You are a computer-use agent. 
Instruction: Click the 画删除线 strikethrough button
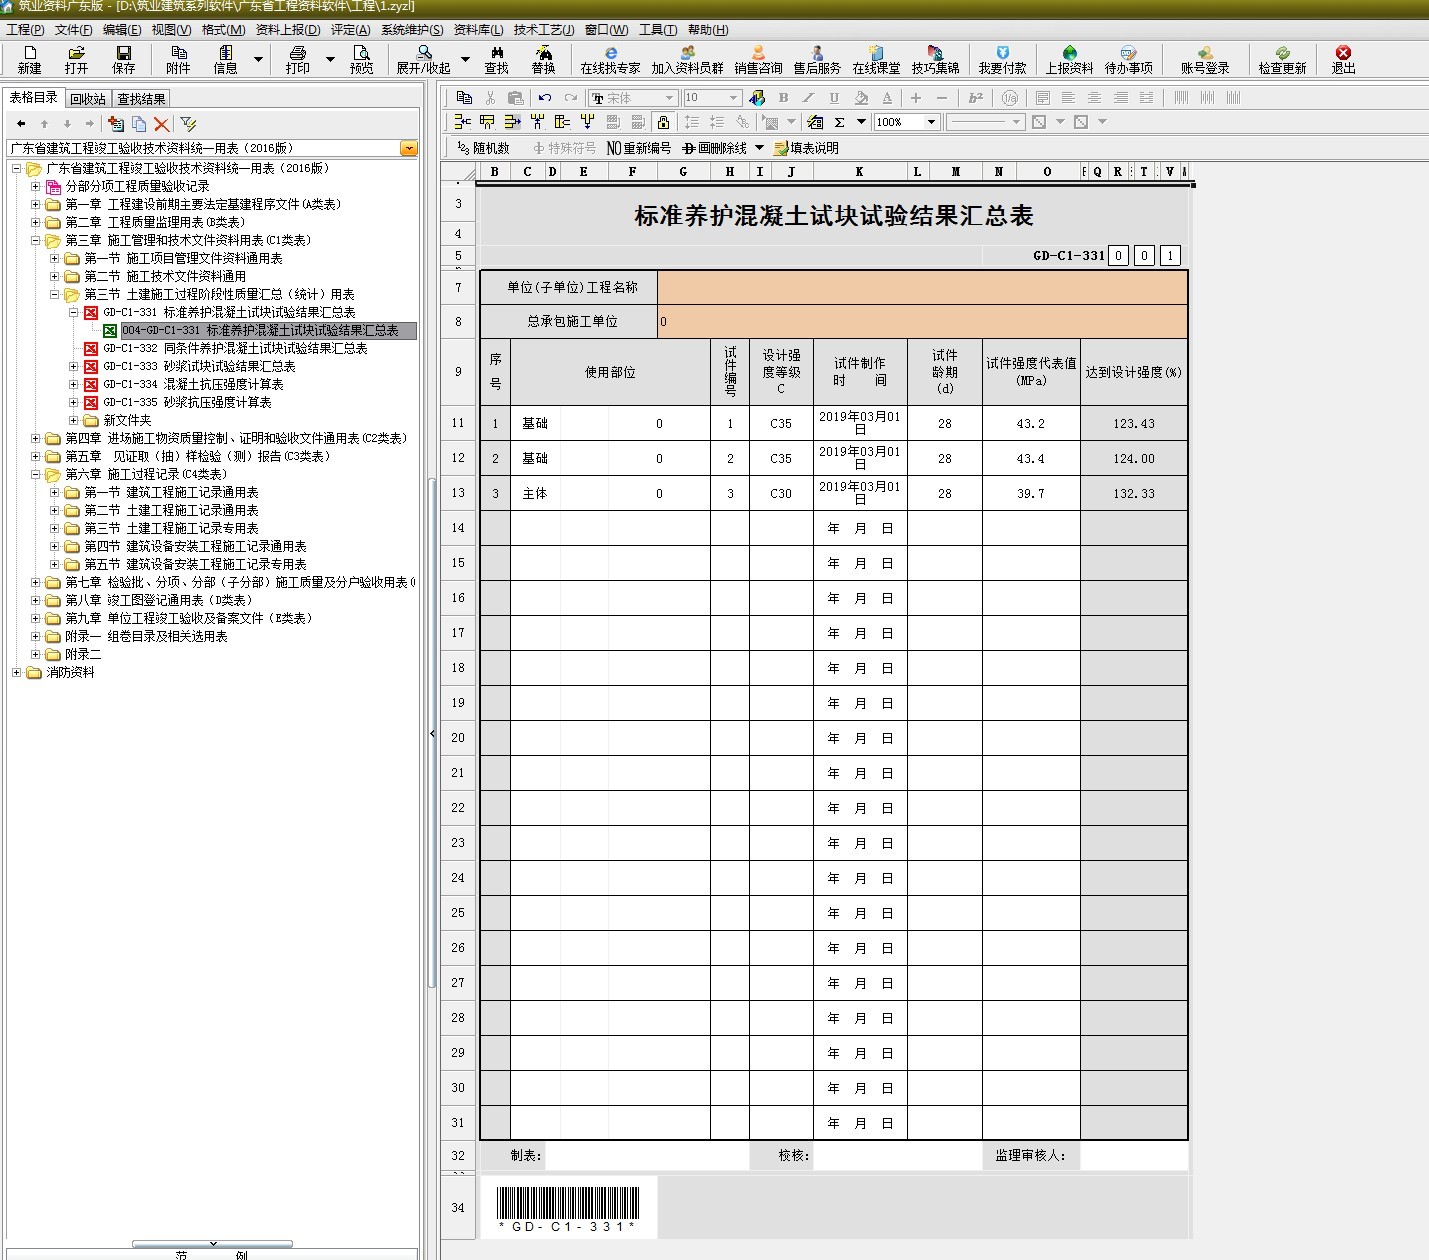714,148
